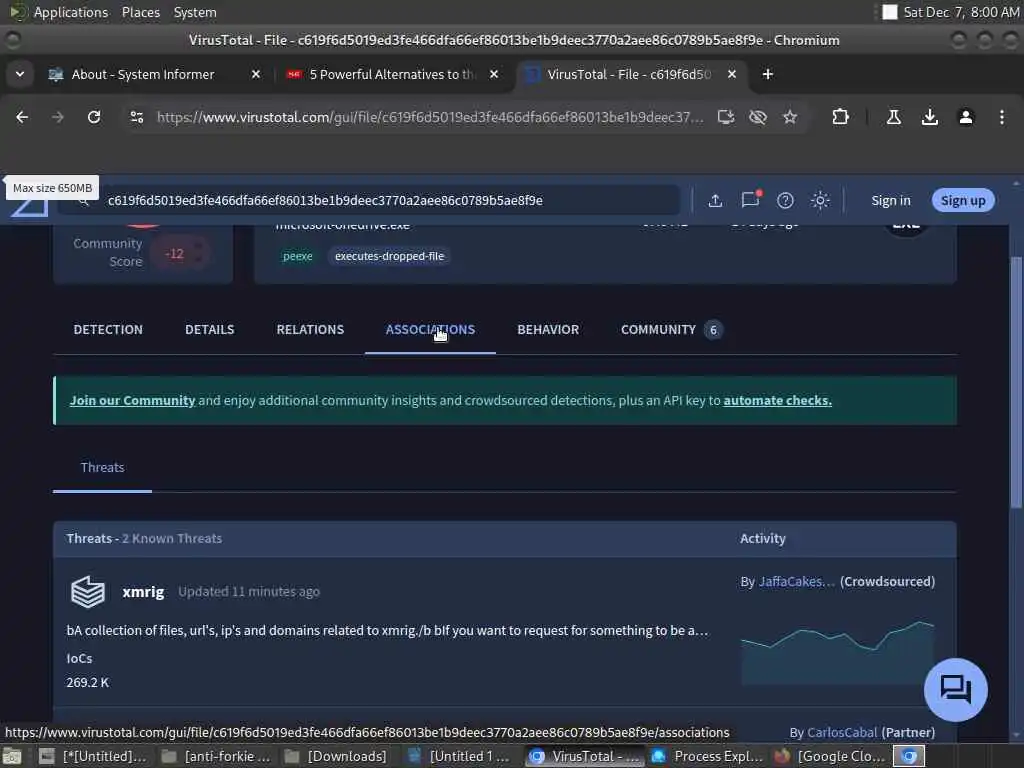Click the Sign up button

point(963,200)
